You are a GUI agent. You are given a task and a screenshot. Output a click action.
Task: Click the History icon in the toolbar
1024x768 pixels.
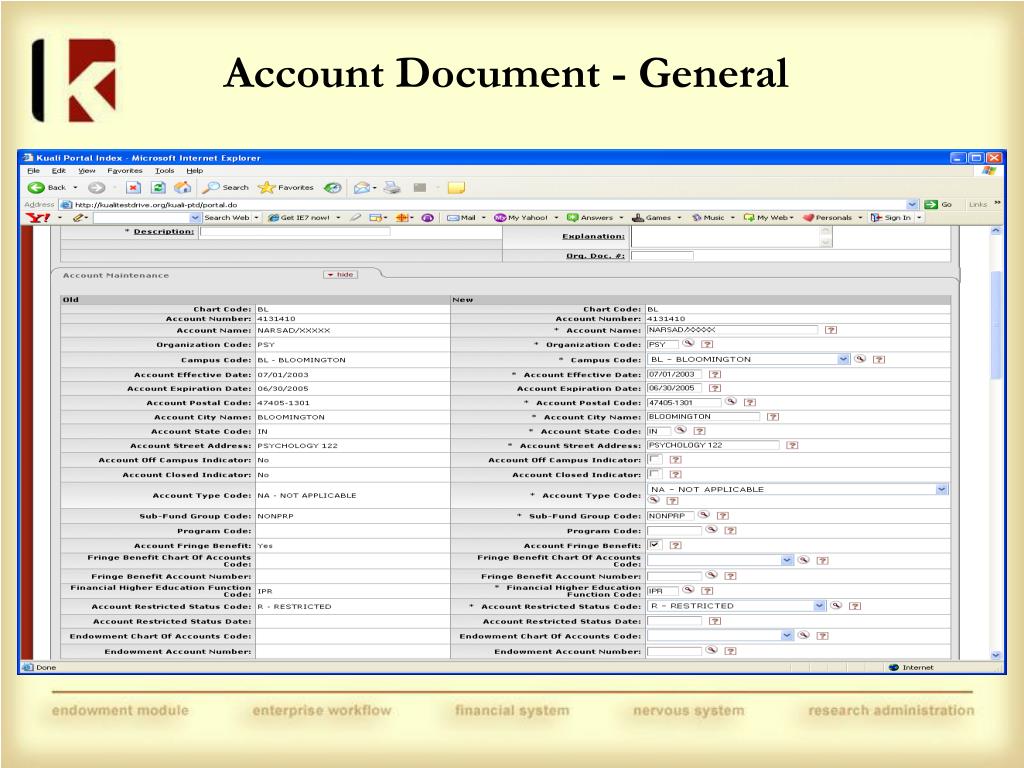(x=333, y=187)
